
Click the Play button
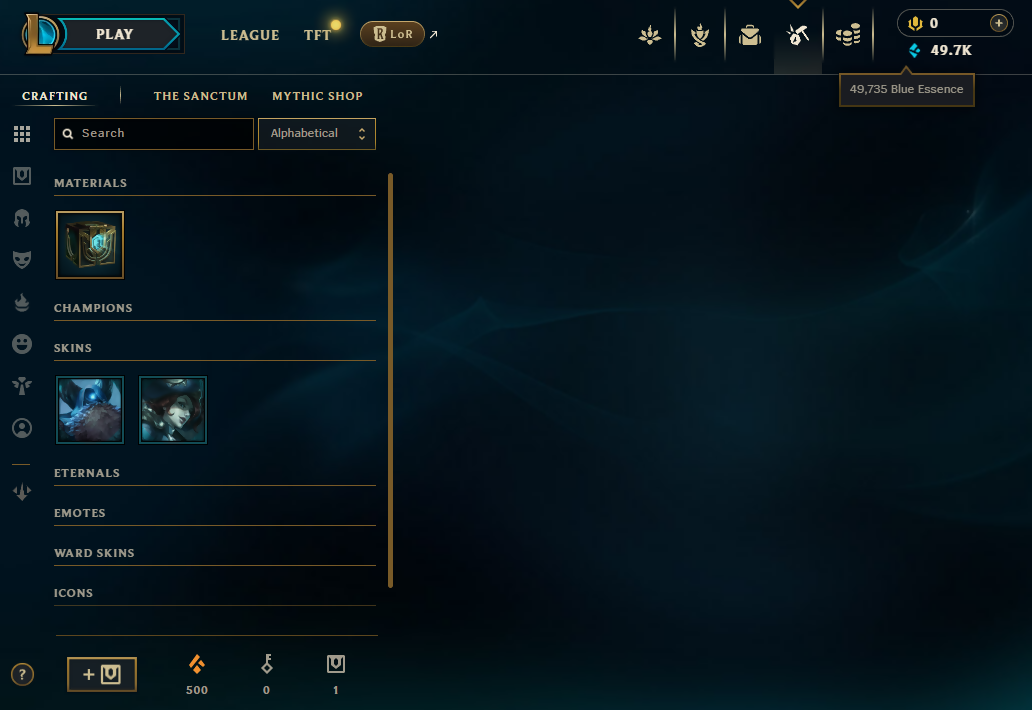tap(114, 34)
